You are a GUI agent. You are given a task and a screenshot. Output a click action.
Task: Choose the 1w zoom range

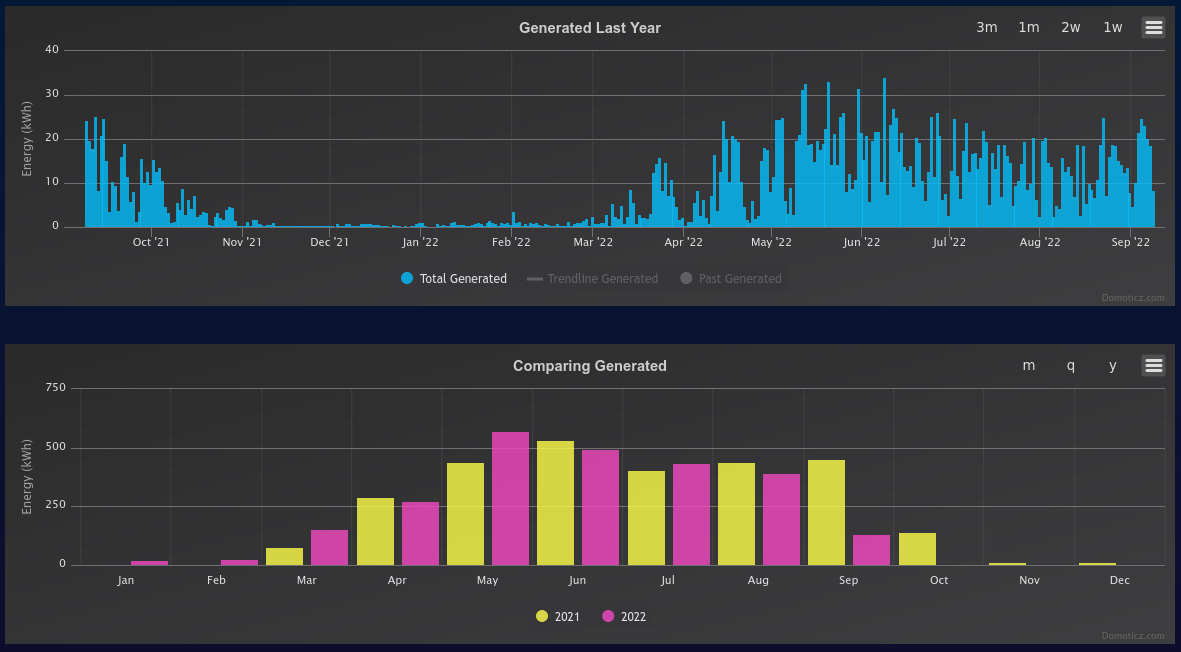(x=1113, y=27)
